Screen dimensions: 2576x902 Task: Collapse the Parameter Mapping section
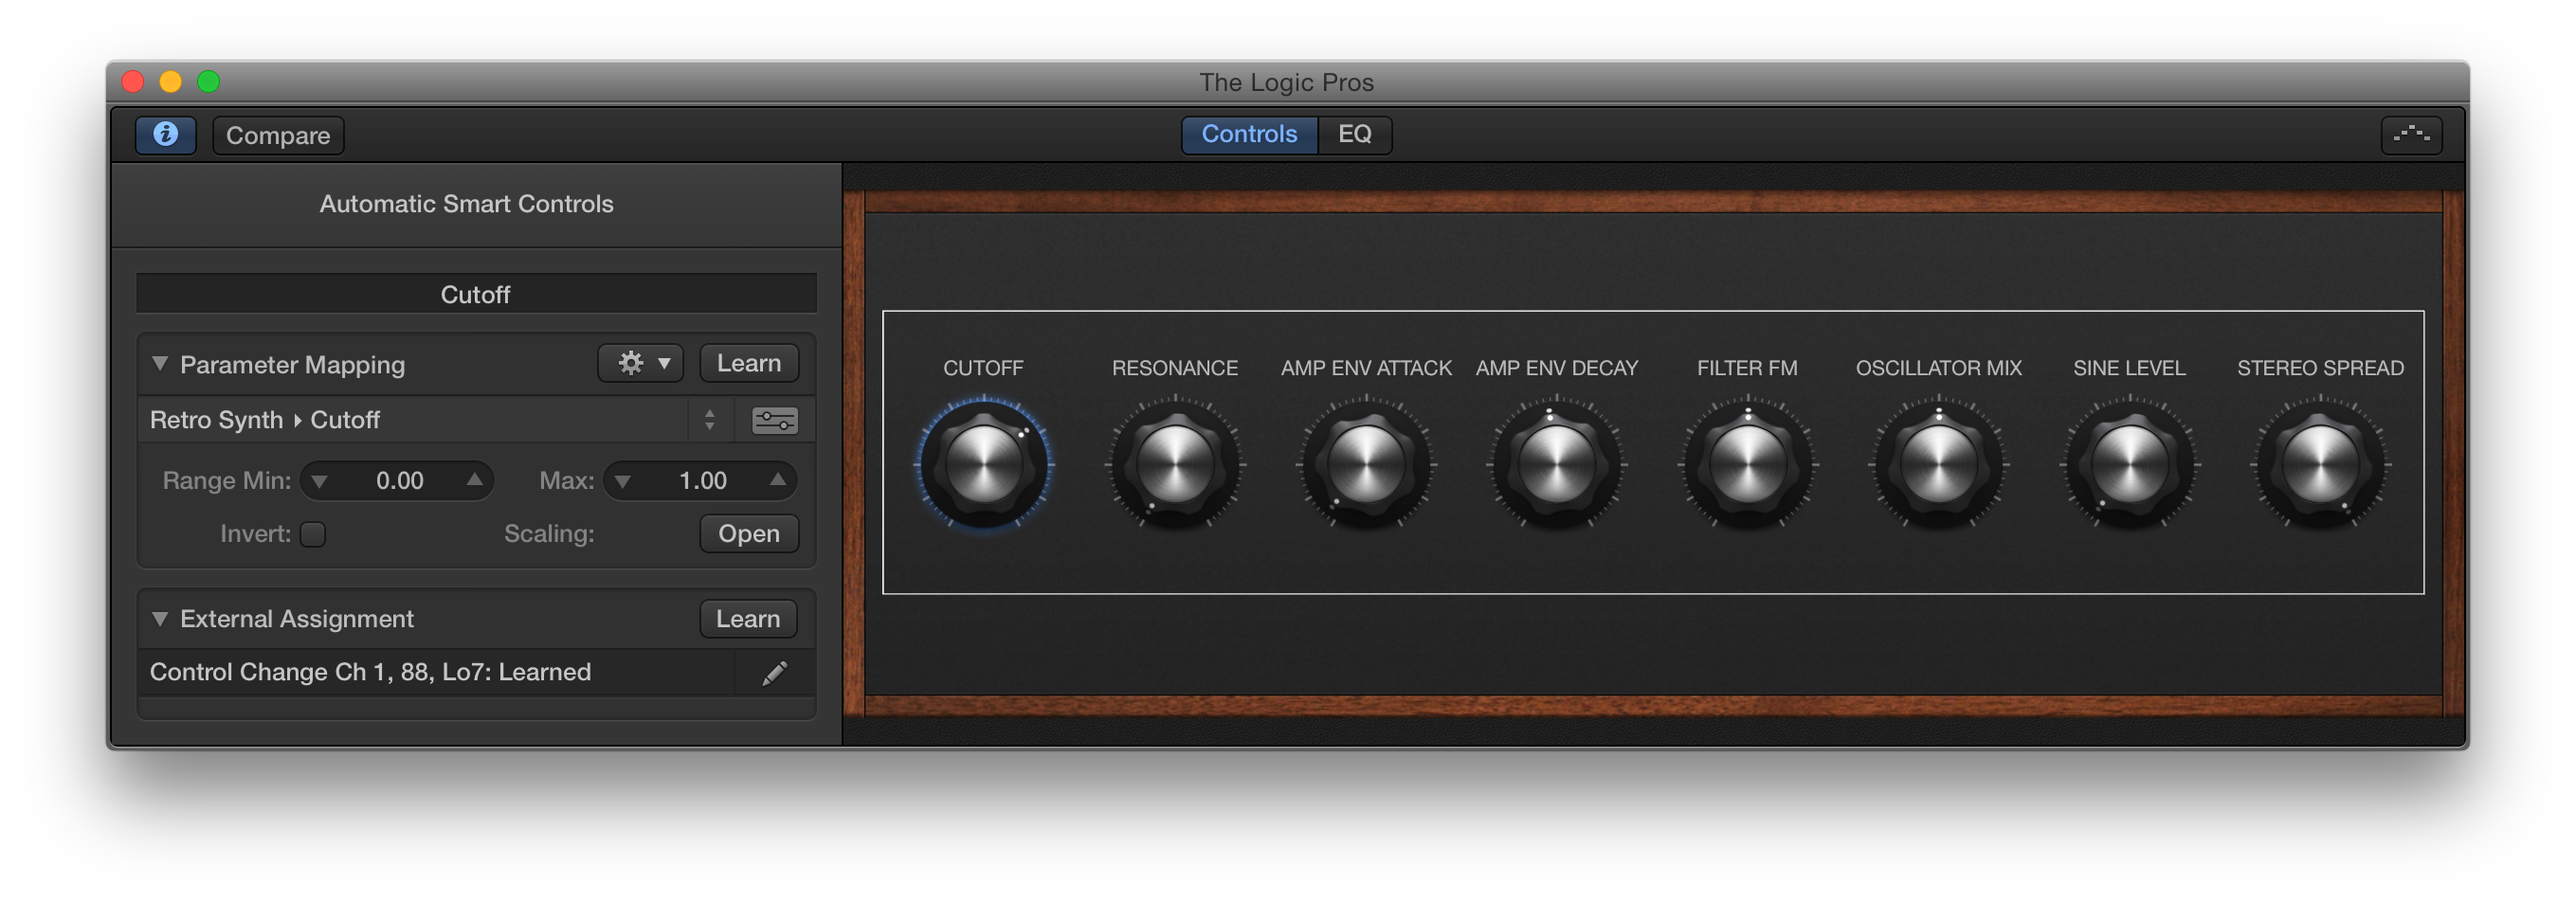160,364
